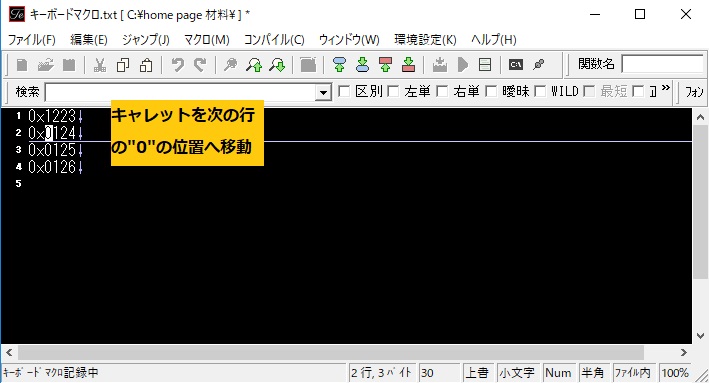Click the Paste clipboard icon
This screenshot has width=709, height=383.
tap(146, 65)
